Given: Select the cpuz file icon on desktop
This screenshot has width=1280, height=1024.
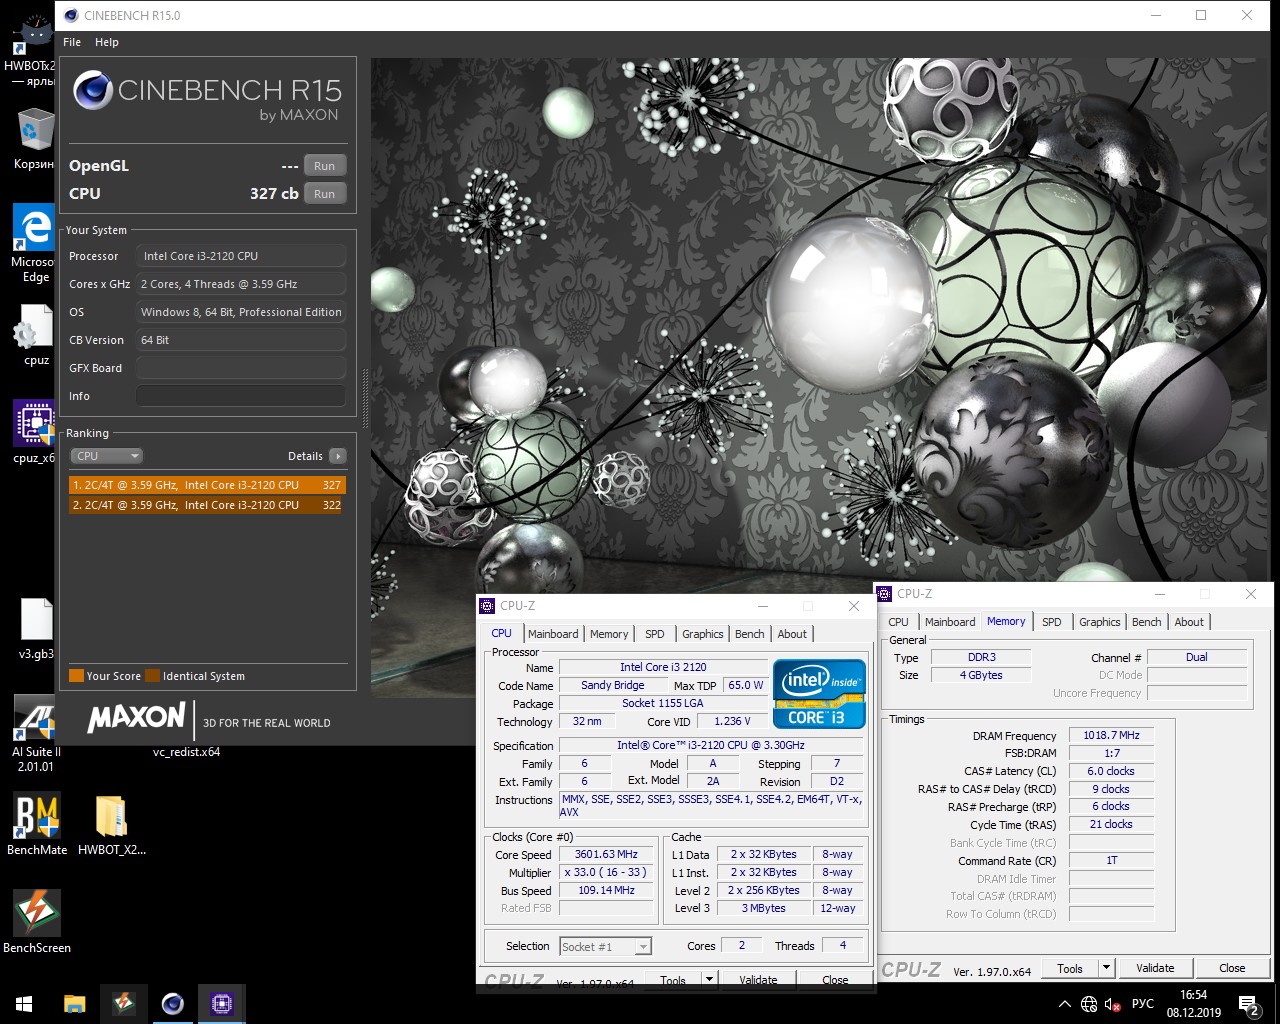Looking at the screenshot, I should (32, 333).
